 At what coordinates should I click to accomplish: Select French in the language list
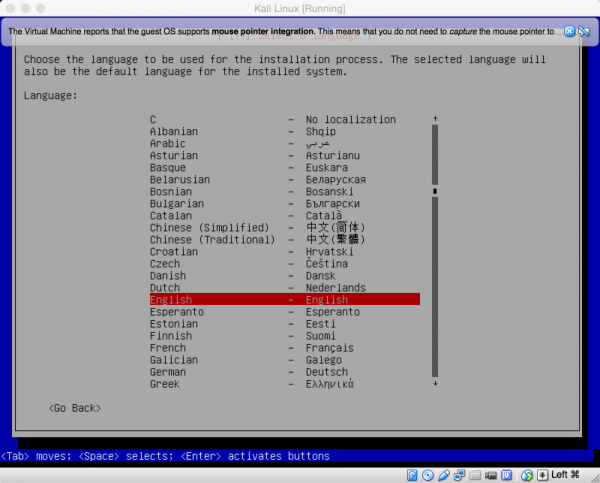pyautogui.click(x=285, y=348)
